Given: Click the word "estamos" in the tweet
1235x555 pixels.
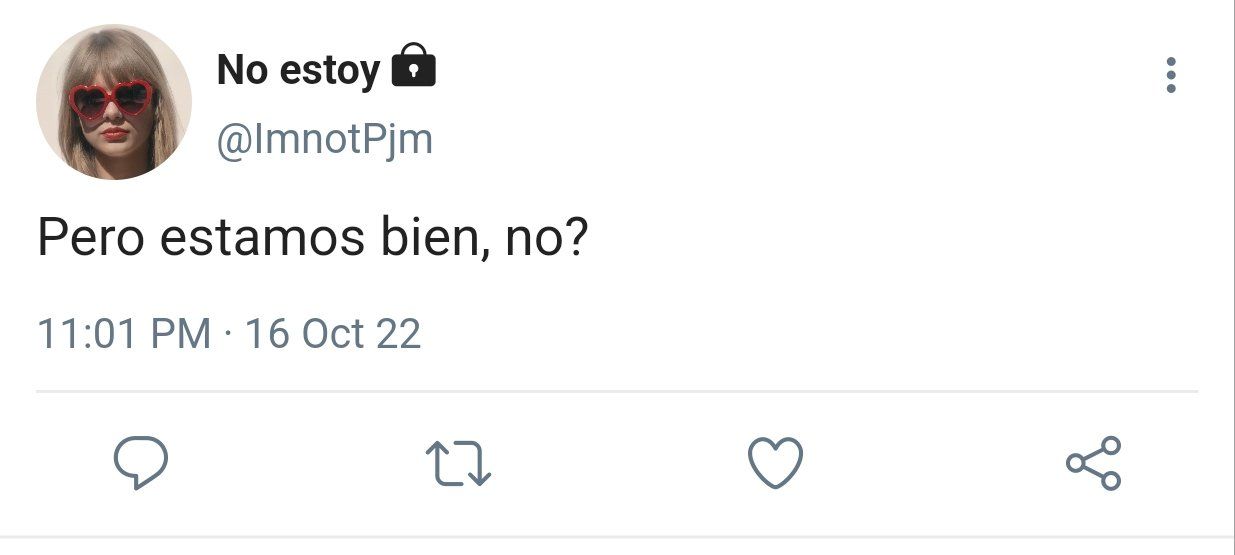Looking at the screenshot, I should 264,239.
